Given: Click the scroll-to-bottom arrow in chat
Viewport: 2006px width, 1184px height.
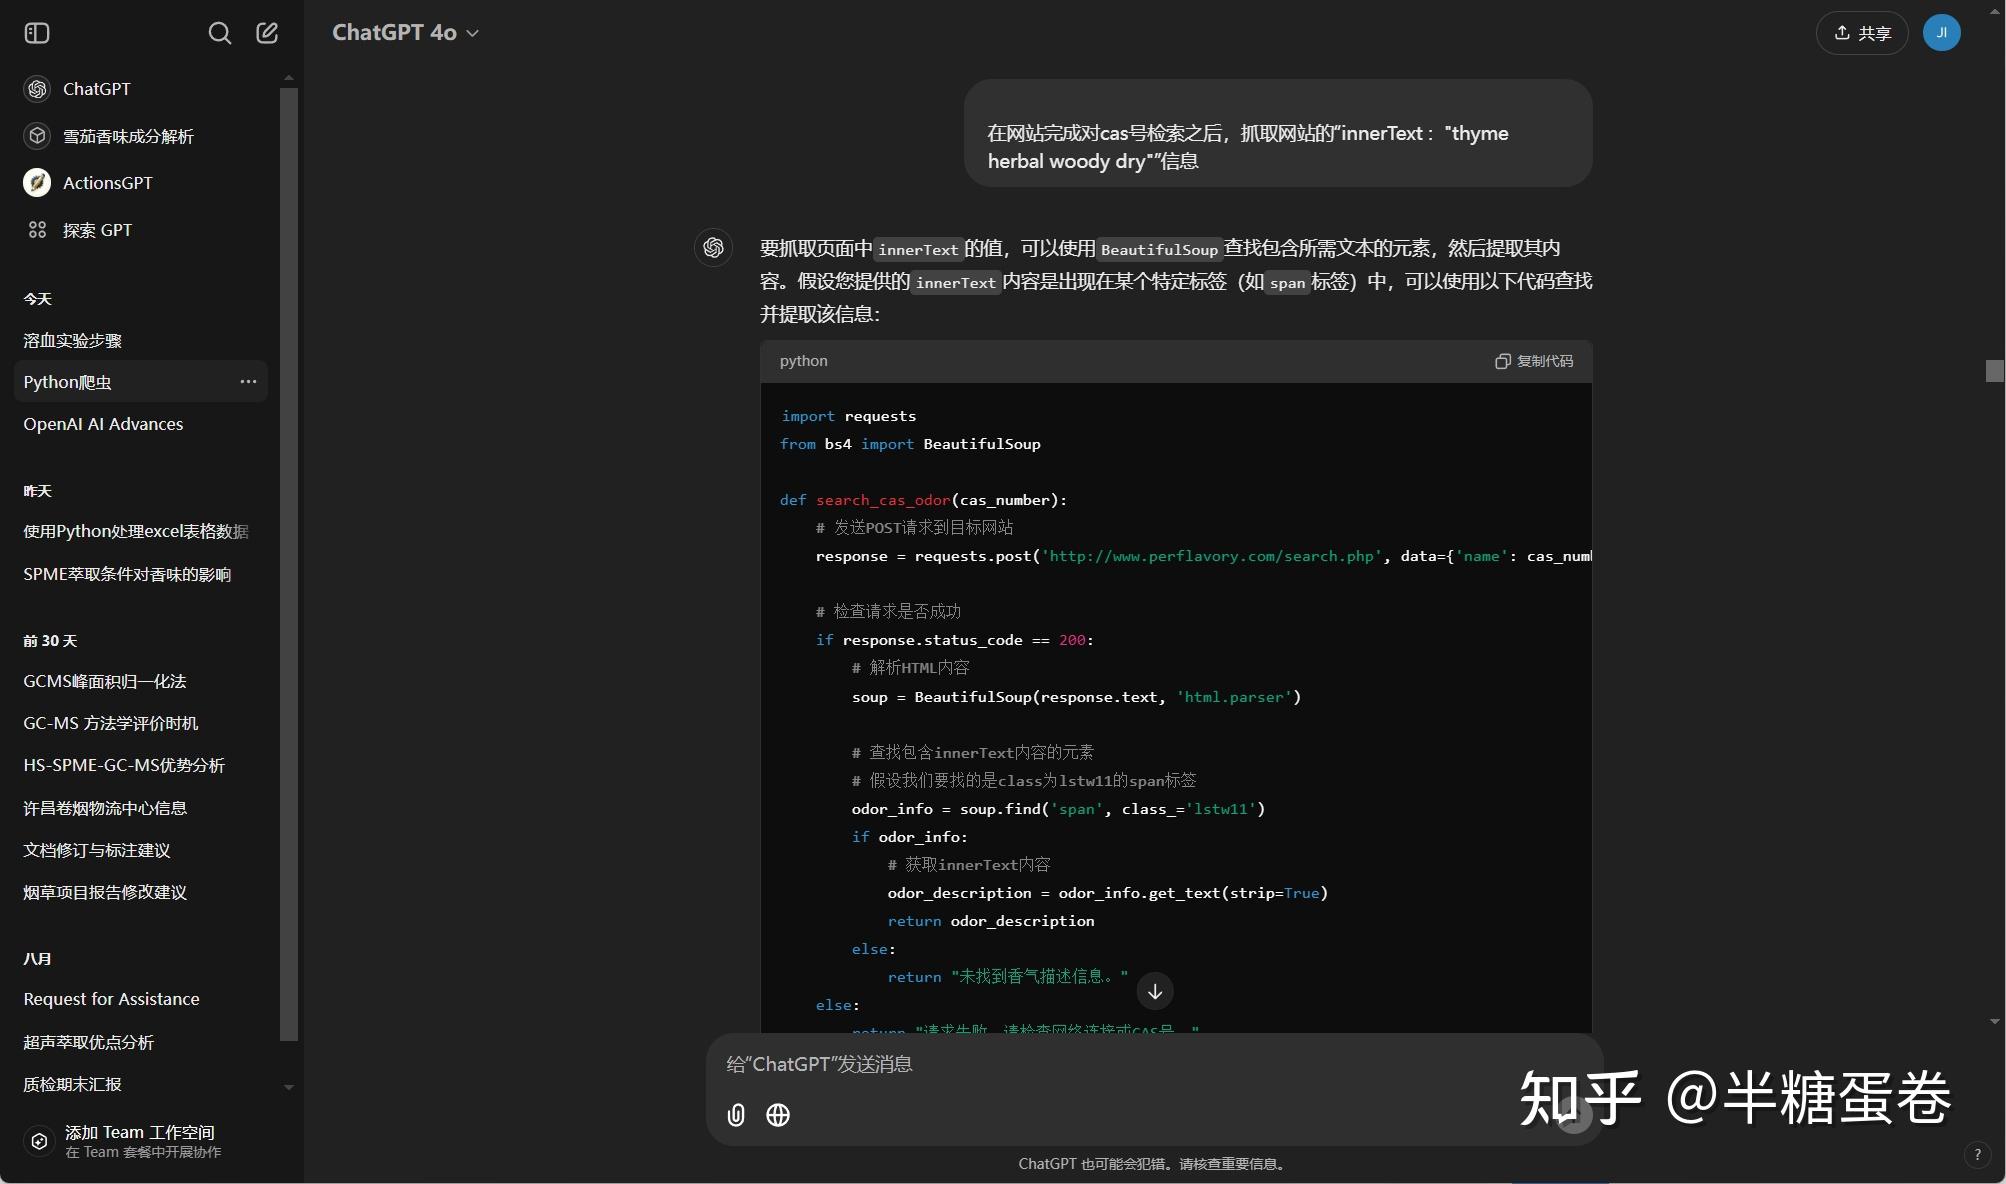Looking at the screenshot, I should (x=1154, y=991).
